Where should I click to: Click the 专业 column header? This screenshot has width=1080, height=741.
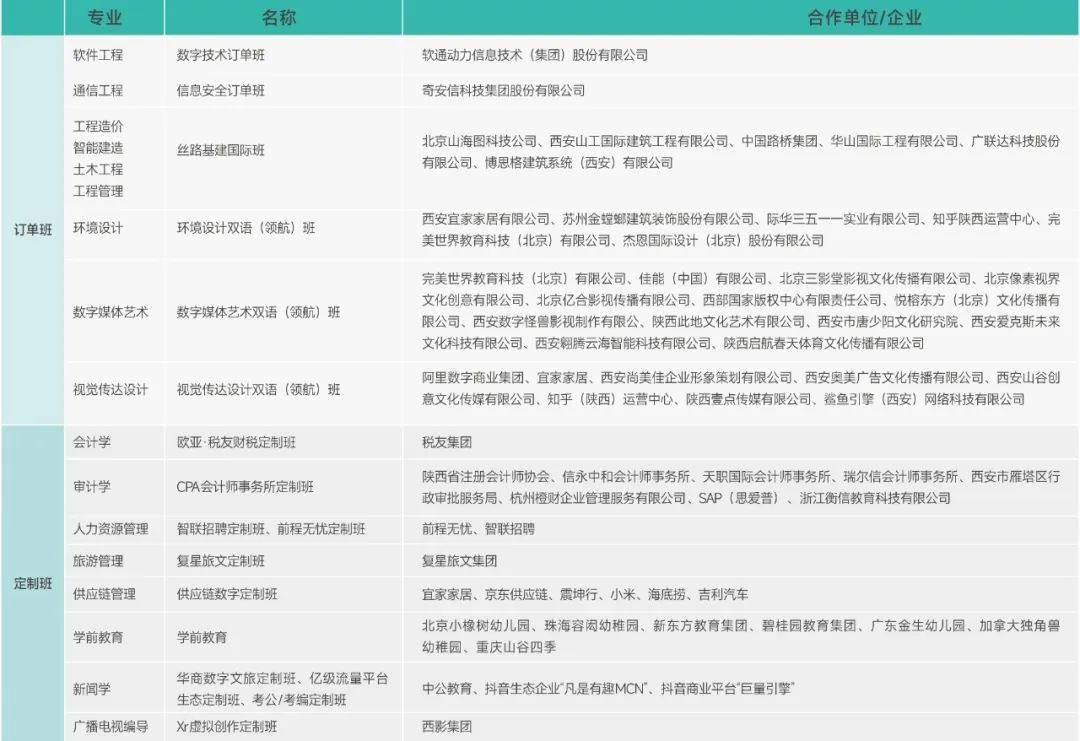105,18
